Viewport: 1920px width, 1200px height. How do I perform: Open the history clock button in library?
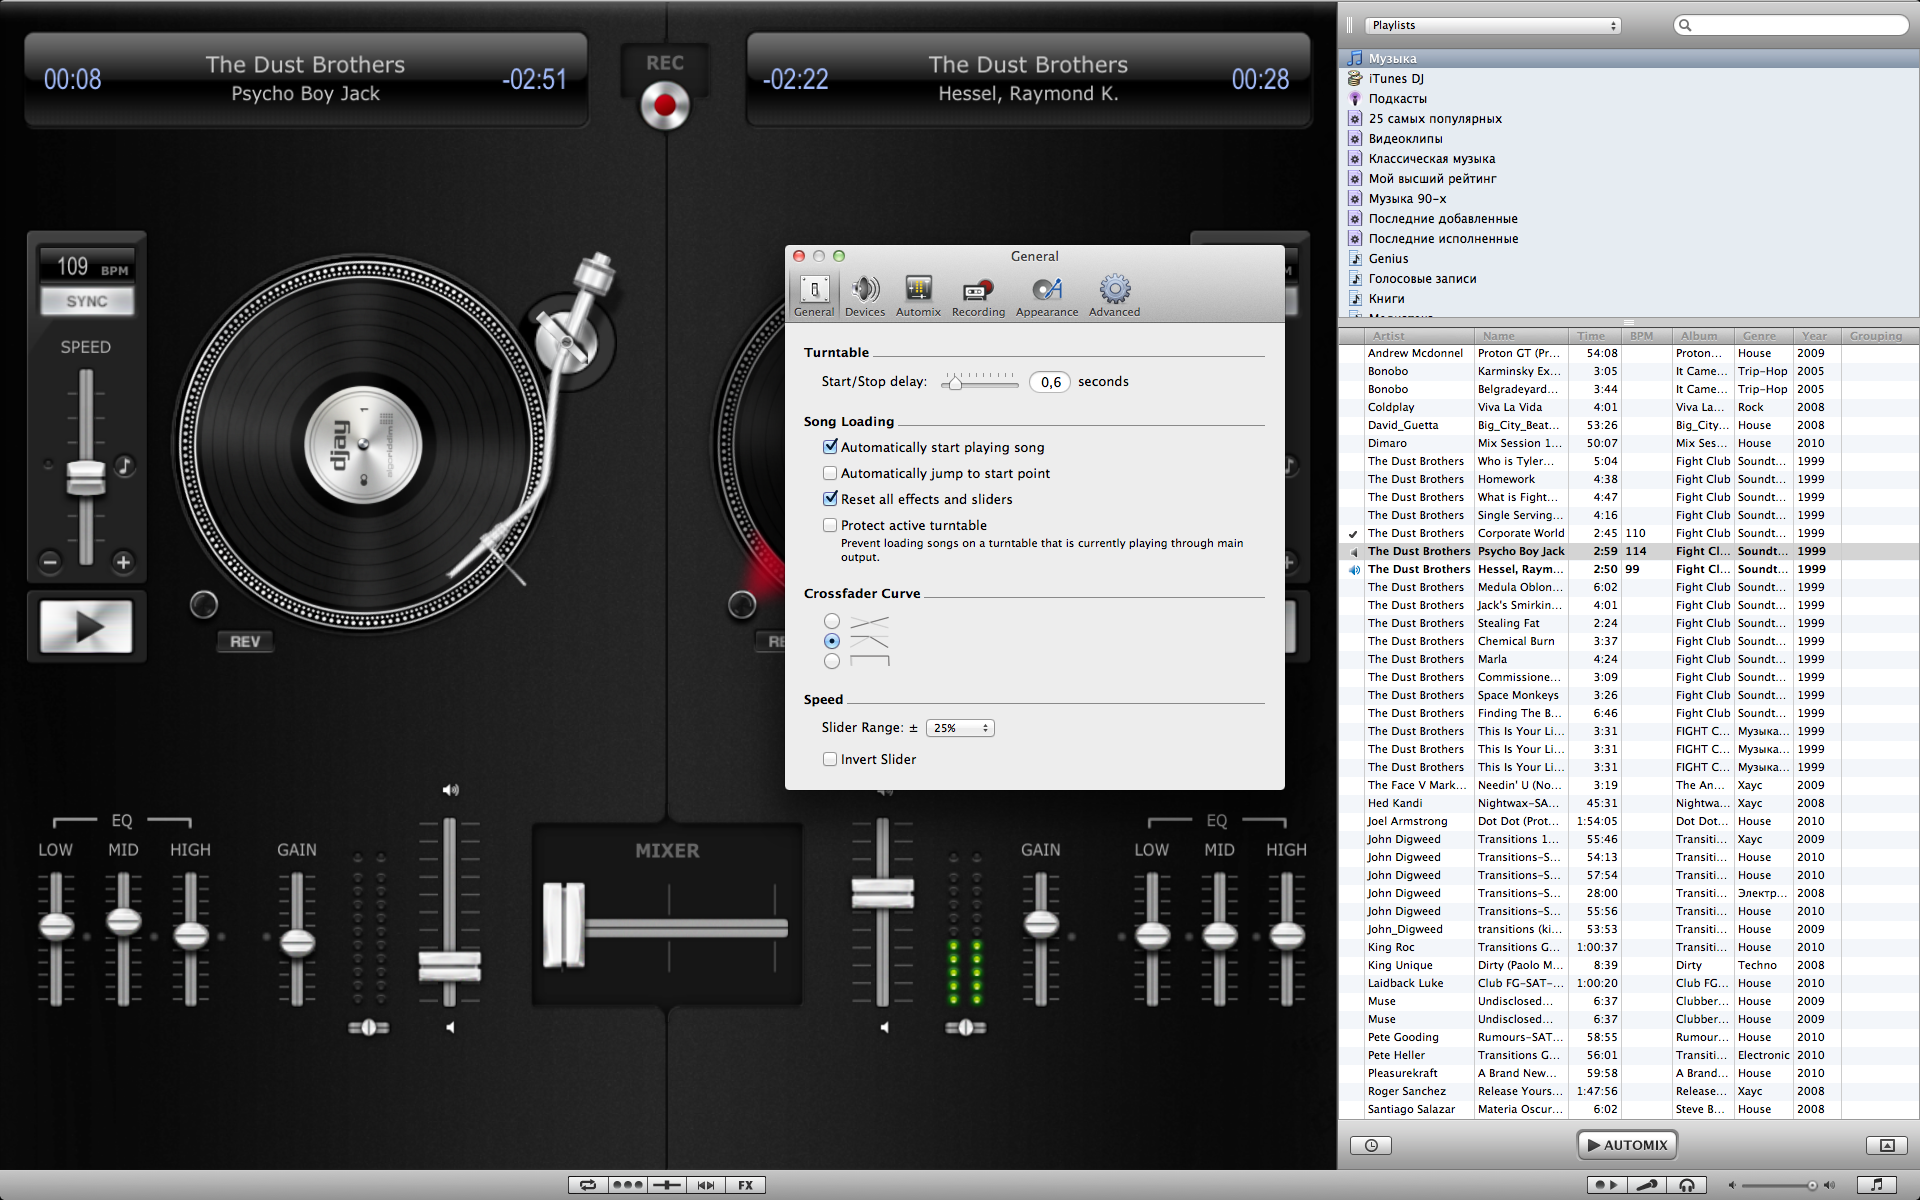tap(1371, 1145)
